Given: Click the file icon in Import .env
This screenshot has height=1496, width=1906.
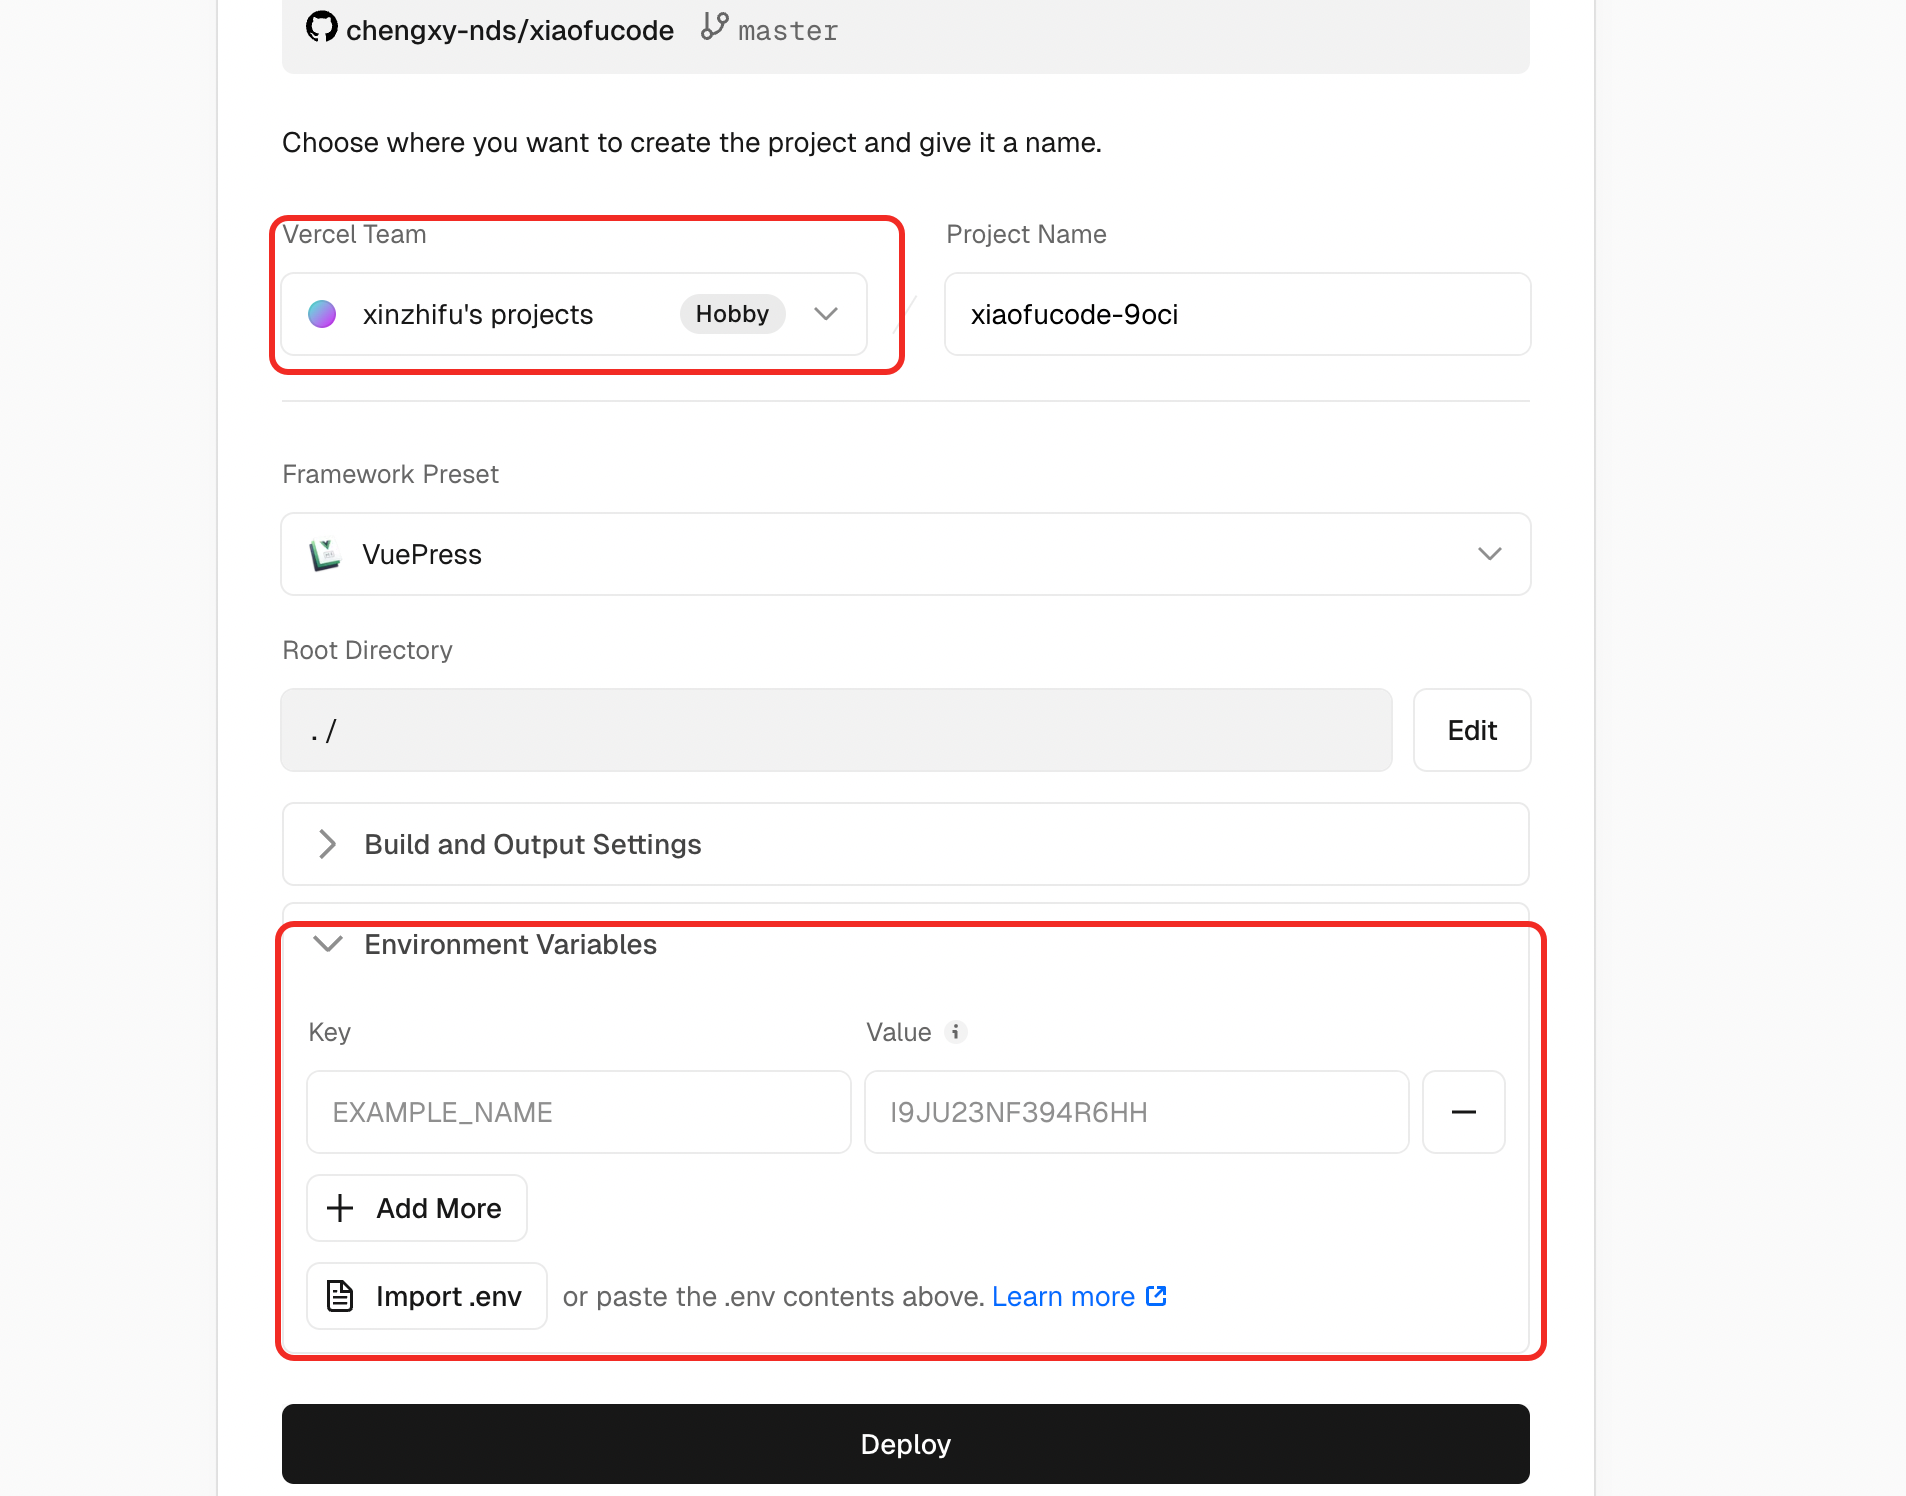Looking at the screenshot, I should (340, 1296).
